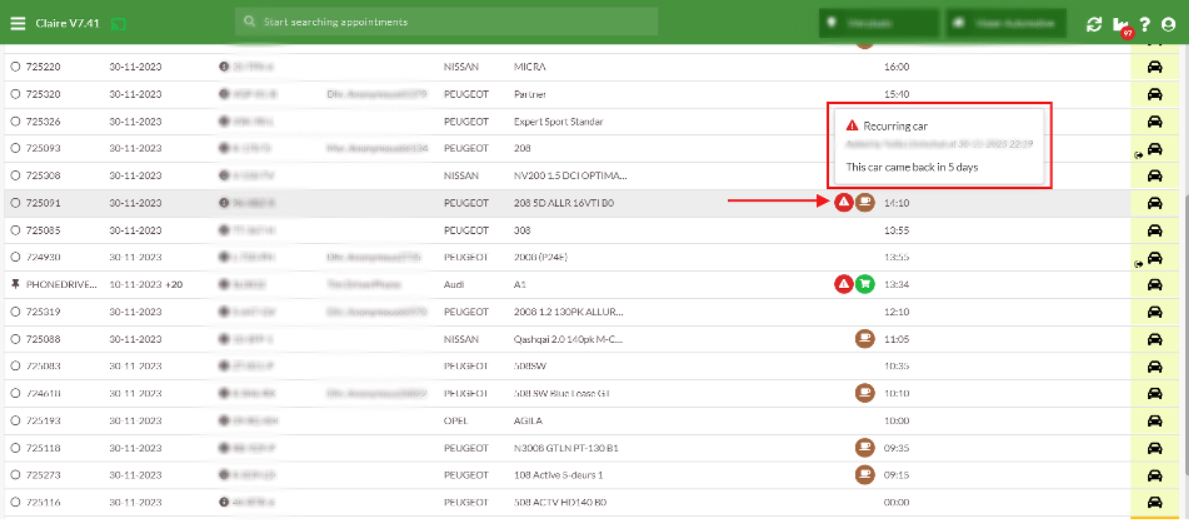Click the AGILA model cell
Viewport: 1189px width, 526px height.
529,420
